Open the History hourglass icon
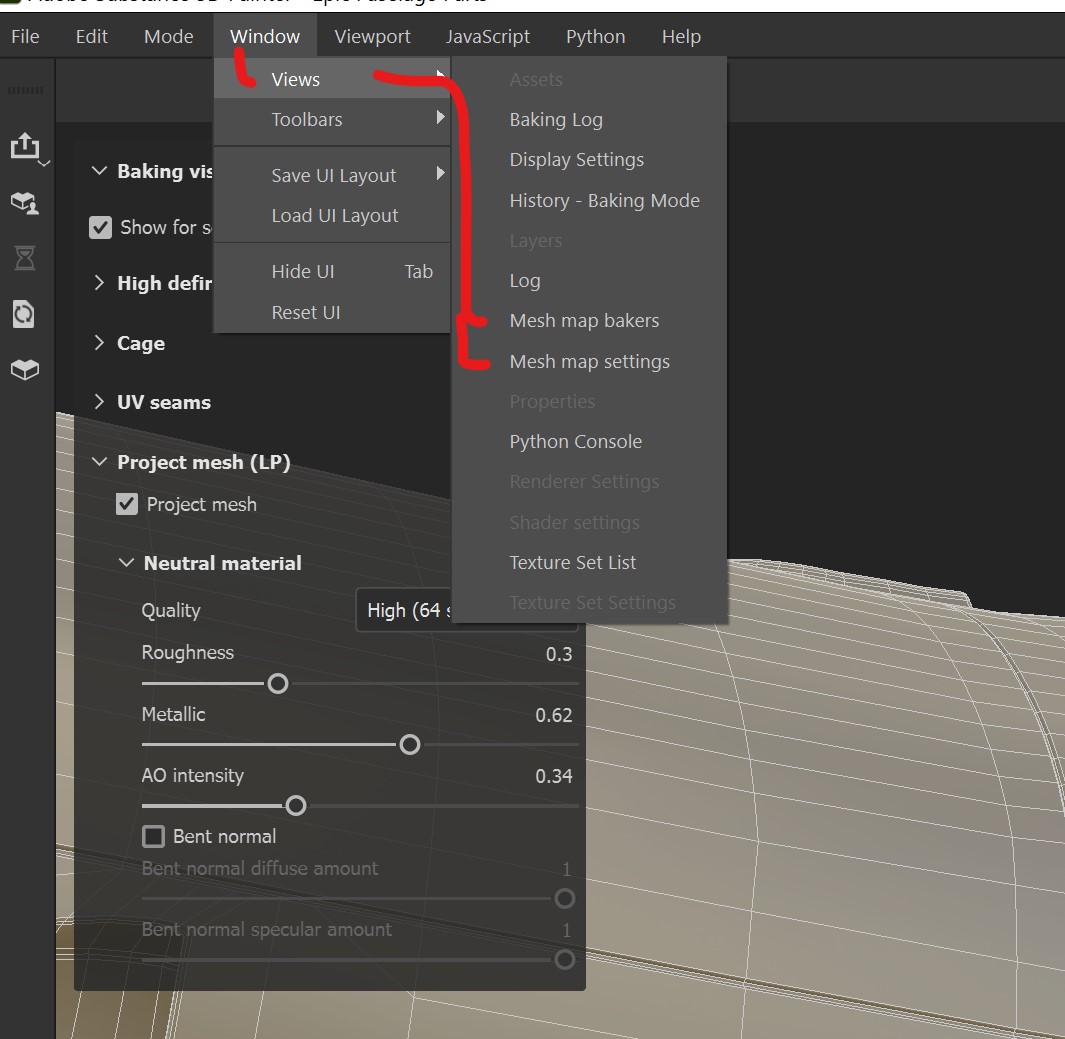1065x1039 pixels. pyautogui.click(x=25, y=258)
